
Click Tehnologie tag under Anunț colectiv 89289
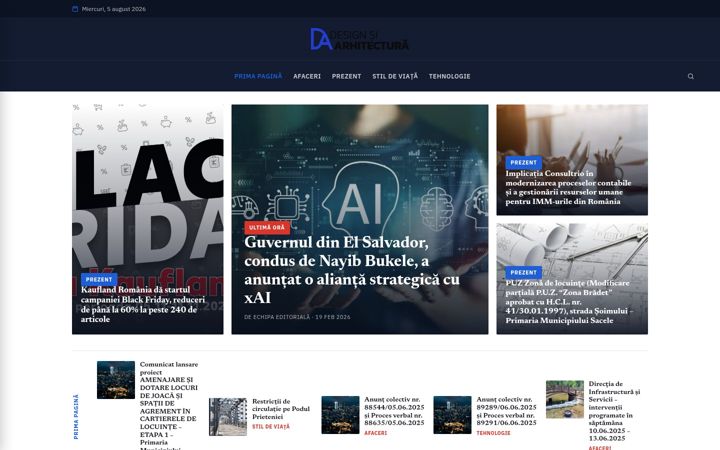point(493,433)
